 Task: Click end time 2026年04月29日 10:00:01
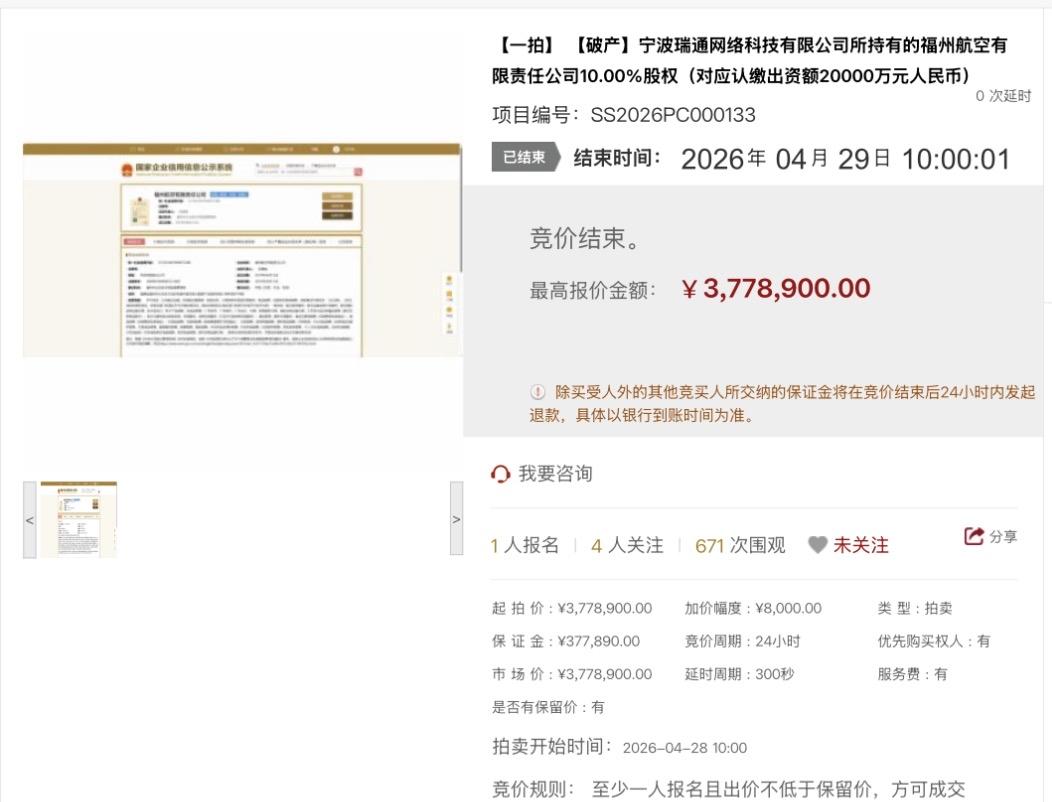(x=845, y=160)
